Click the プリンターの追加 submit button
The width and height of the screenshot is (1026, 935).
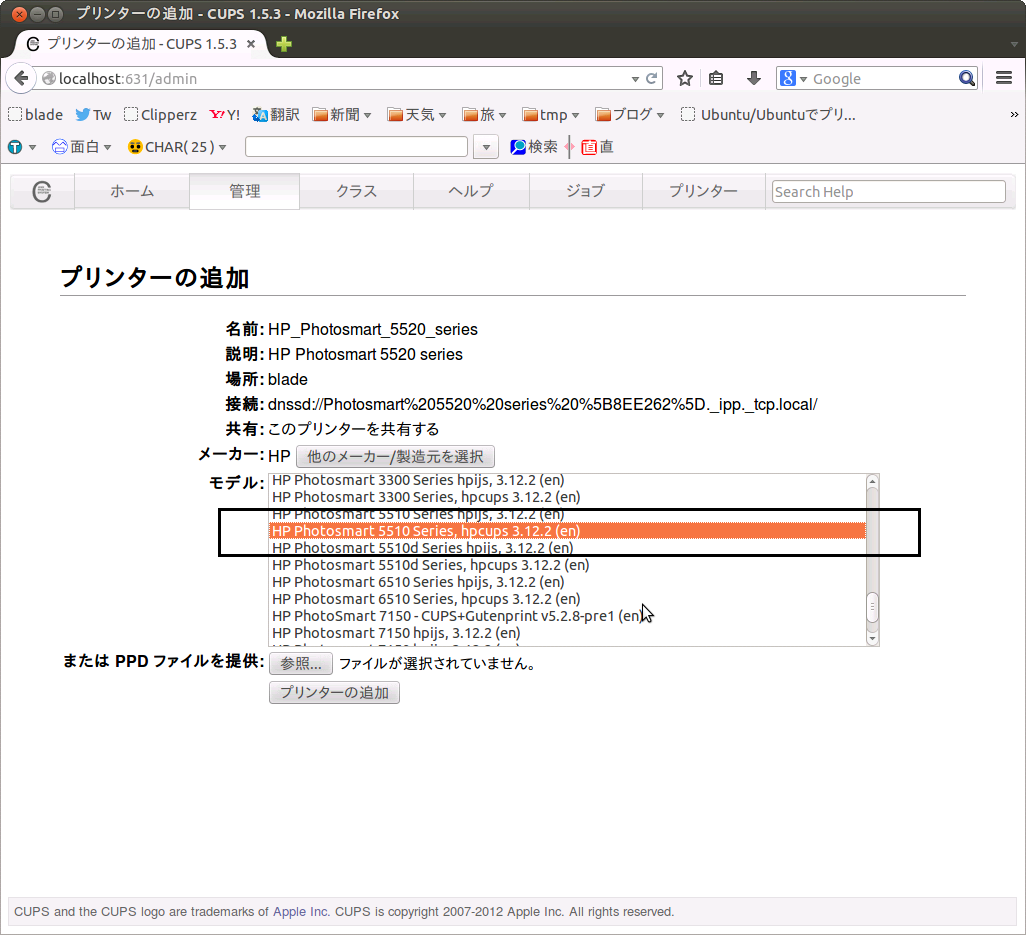334,692
